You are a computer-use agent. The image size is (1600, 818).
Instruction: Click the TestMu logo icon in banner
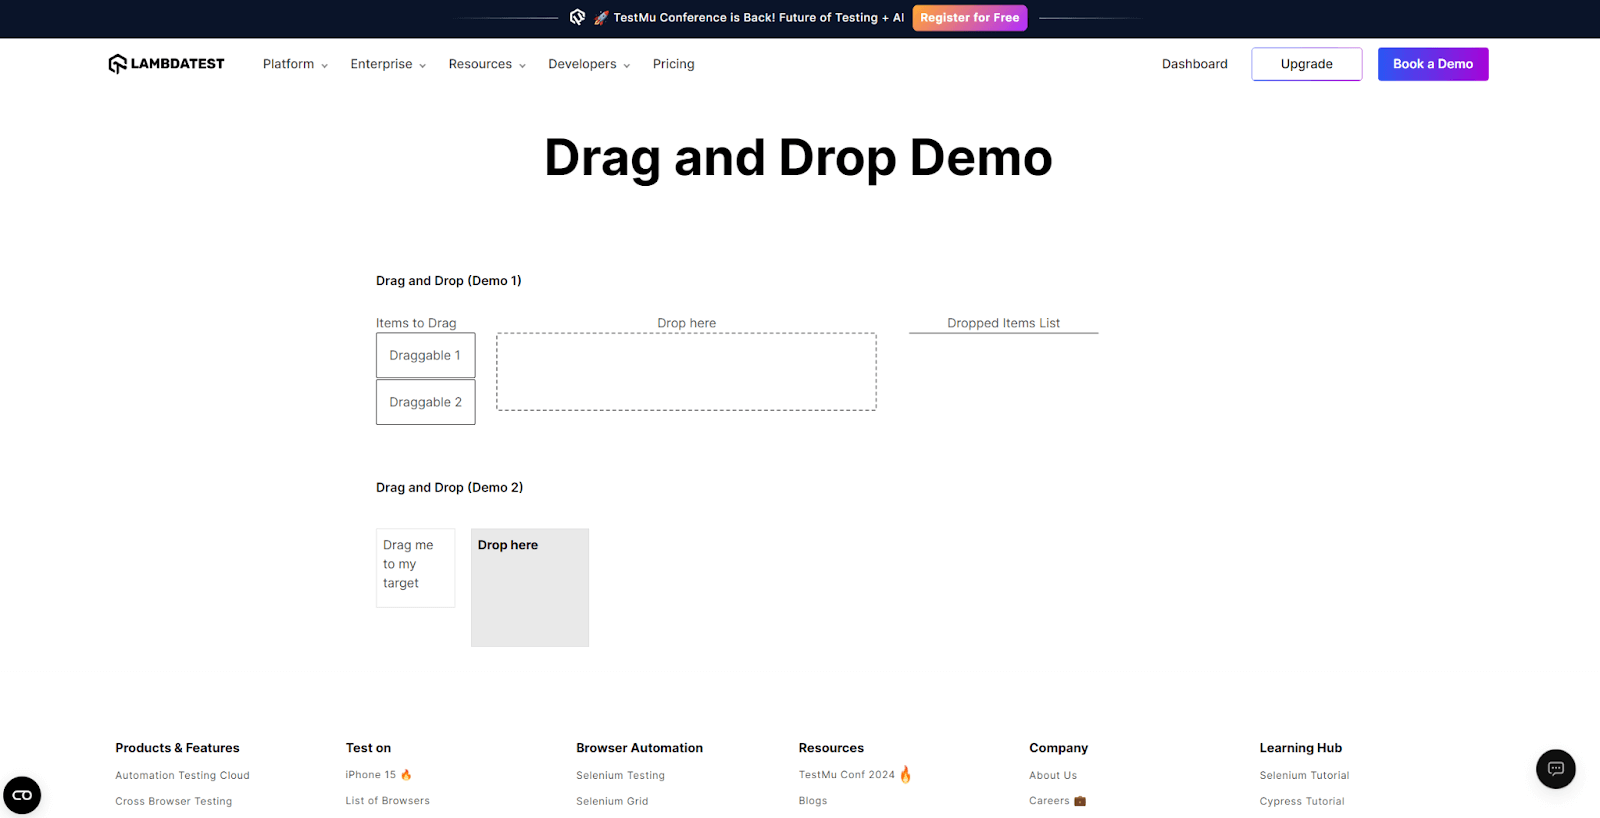point(577,17)
